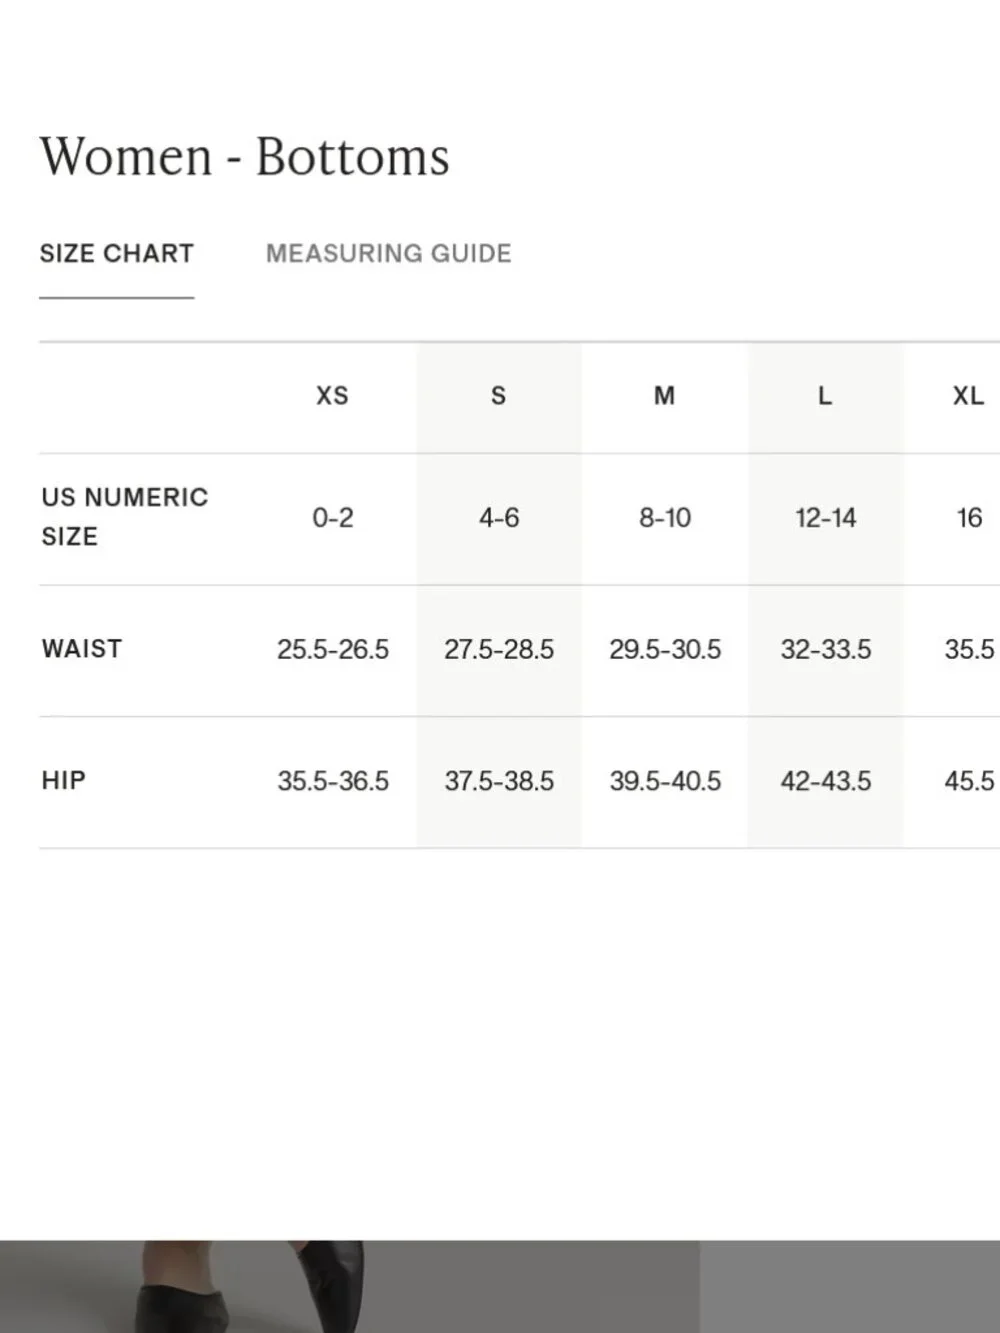The image size is (1000, 1333).
Task: Click the Women - Bottoms heading
Action: pos(244,157)
